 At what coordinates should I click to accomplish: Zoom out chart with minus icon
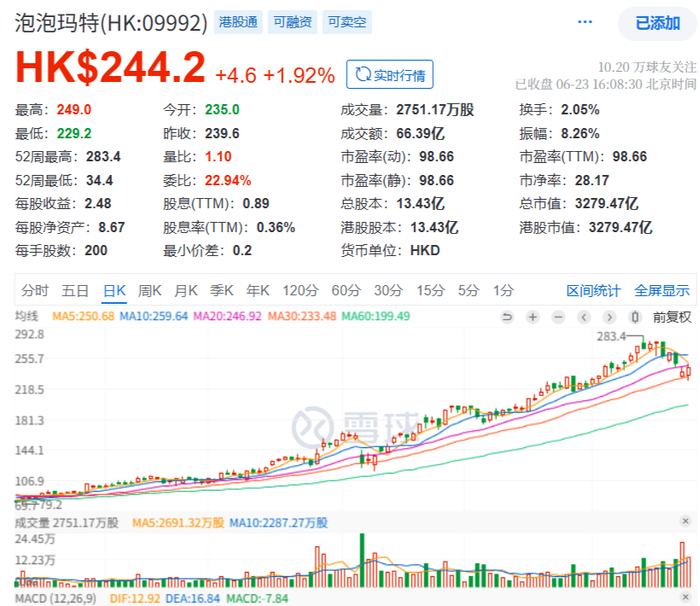558,317
